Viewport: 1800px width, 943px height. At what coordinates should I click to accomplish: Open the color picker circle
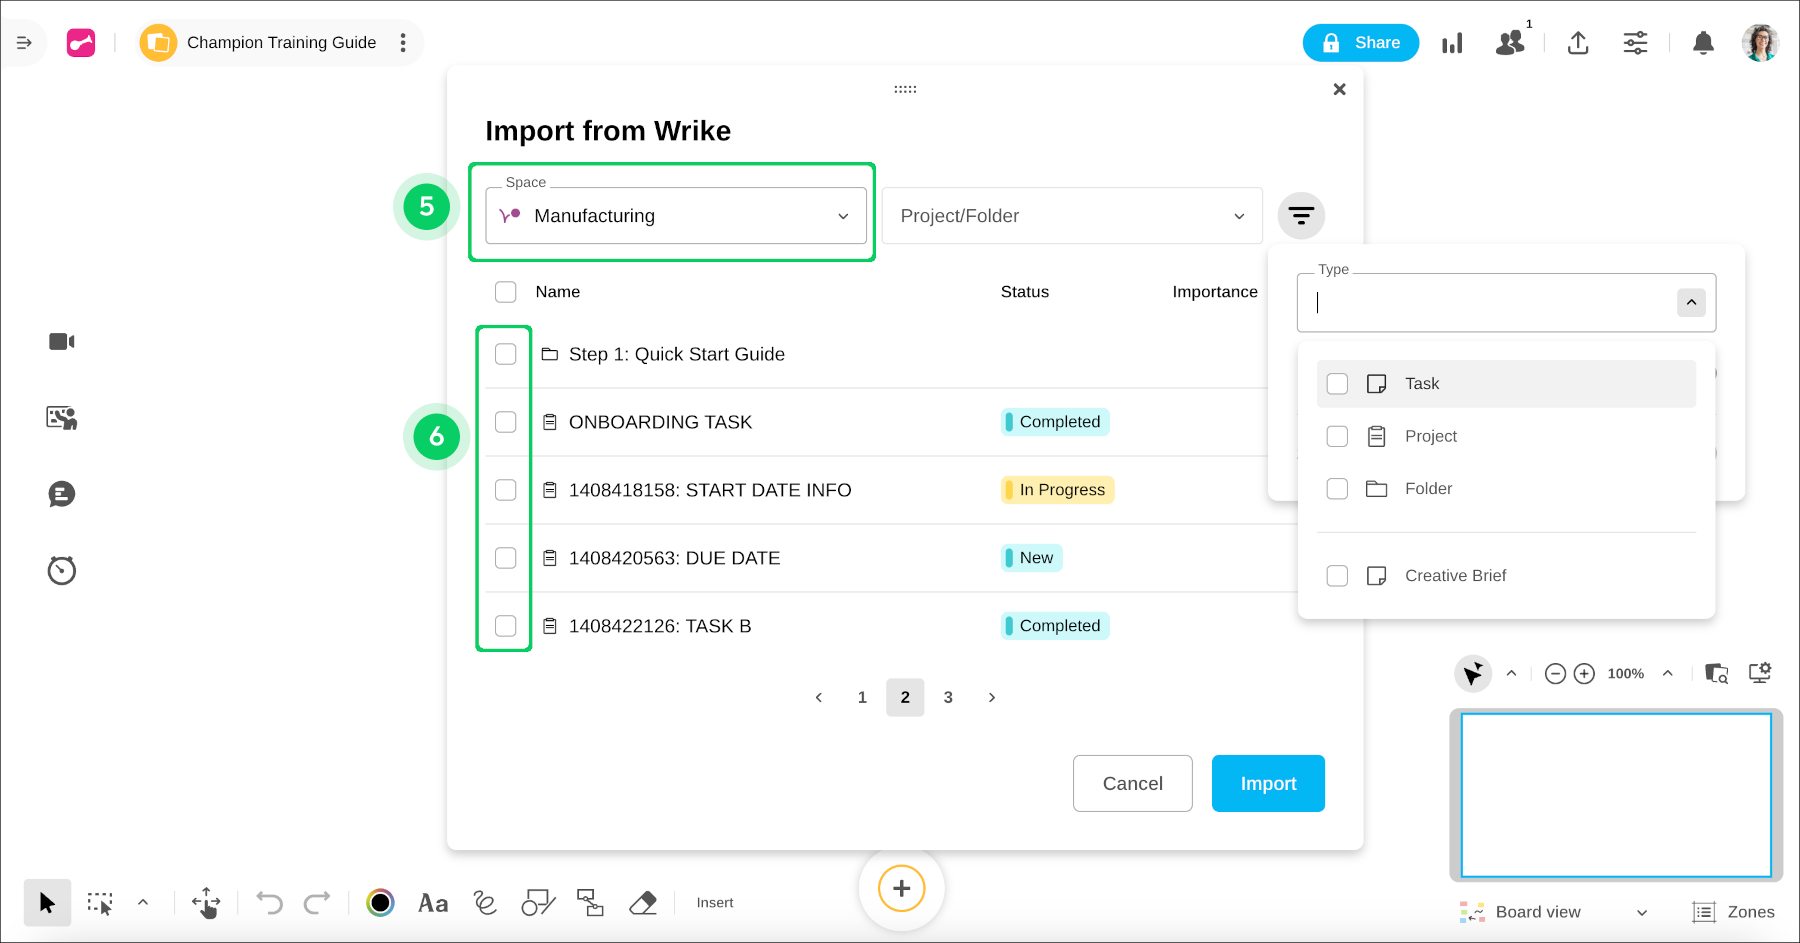pos(380,903)
